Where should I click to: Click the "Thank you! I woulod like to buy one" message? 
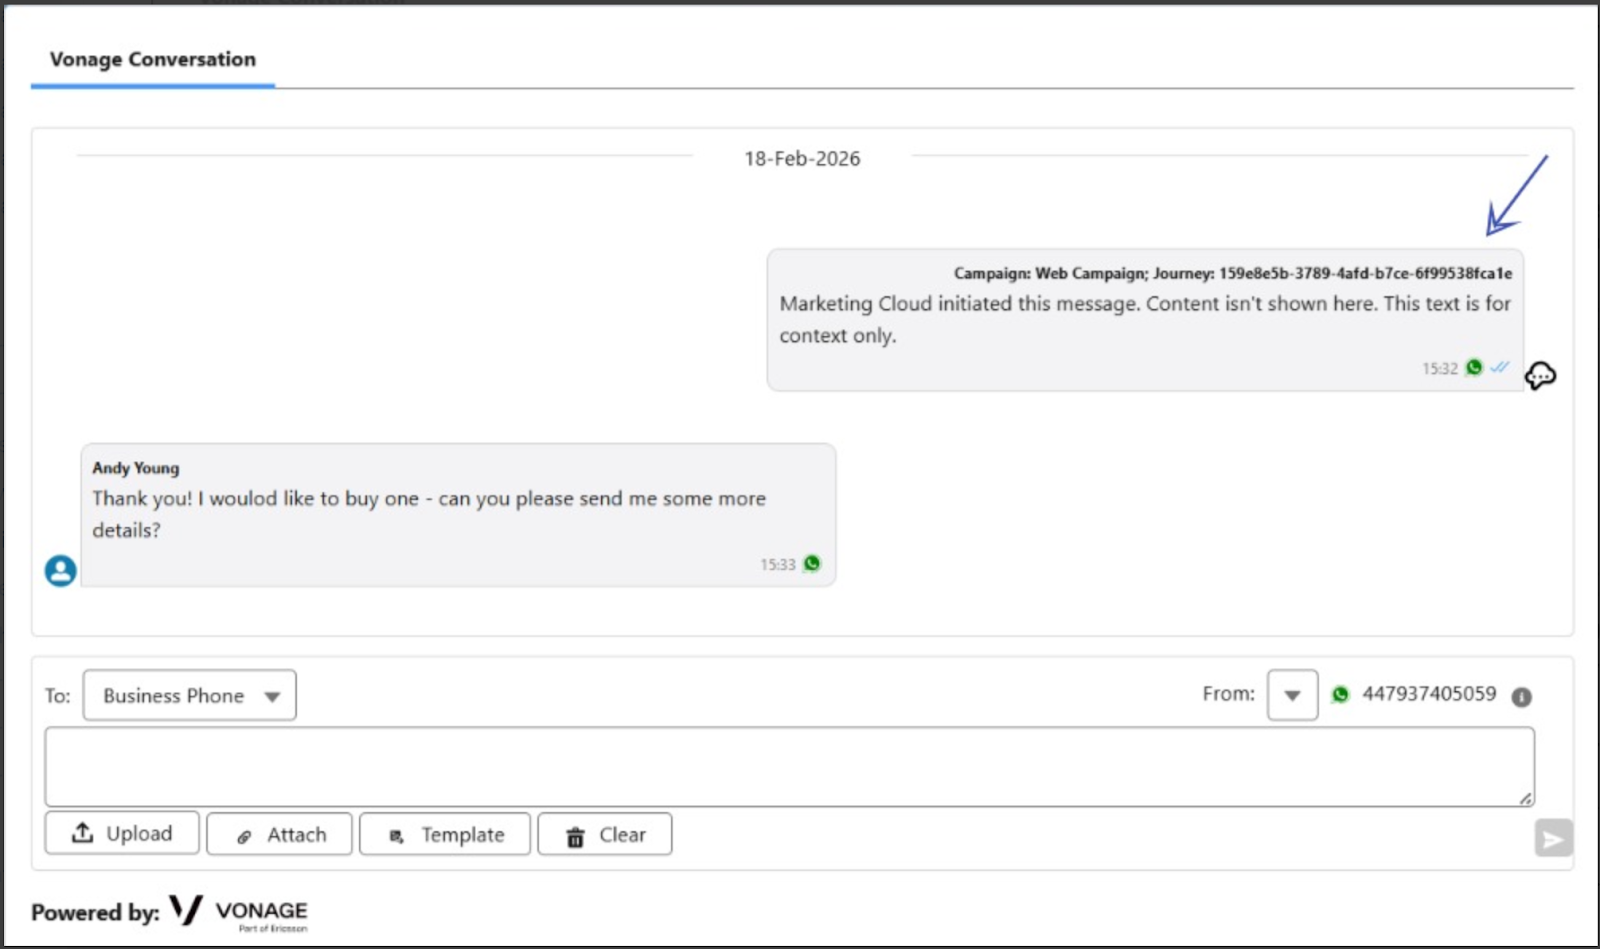coord(429,514)
